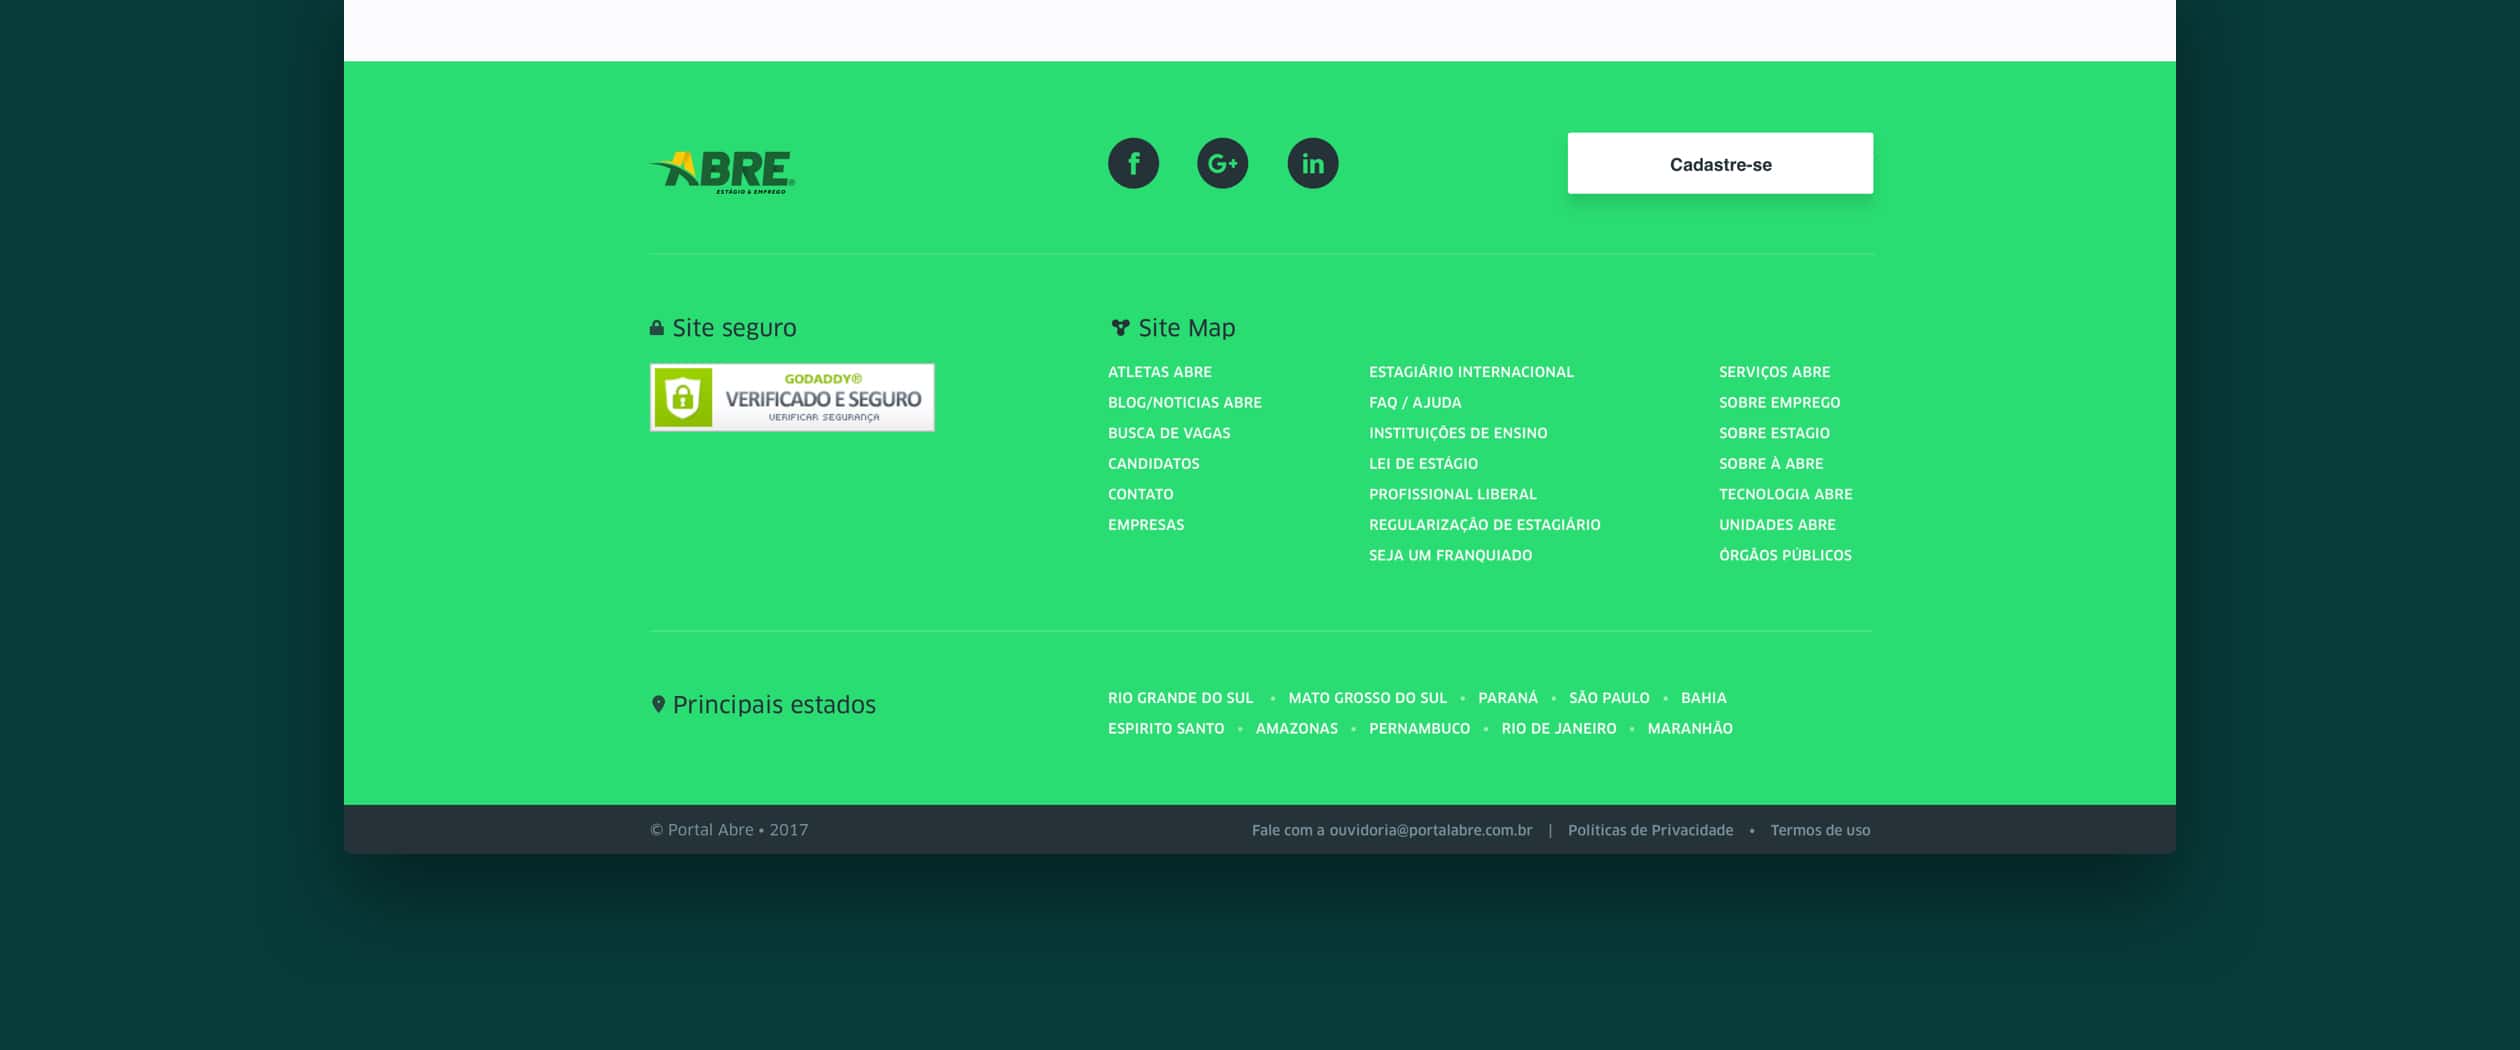The width and height of the screenshot is (2520, 1050).
Task: Click the location pin beside Principais estados
Action: point(658,704)
